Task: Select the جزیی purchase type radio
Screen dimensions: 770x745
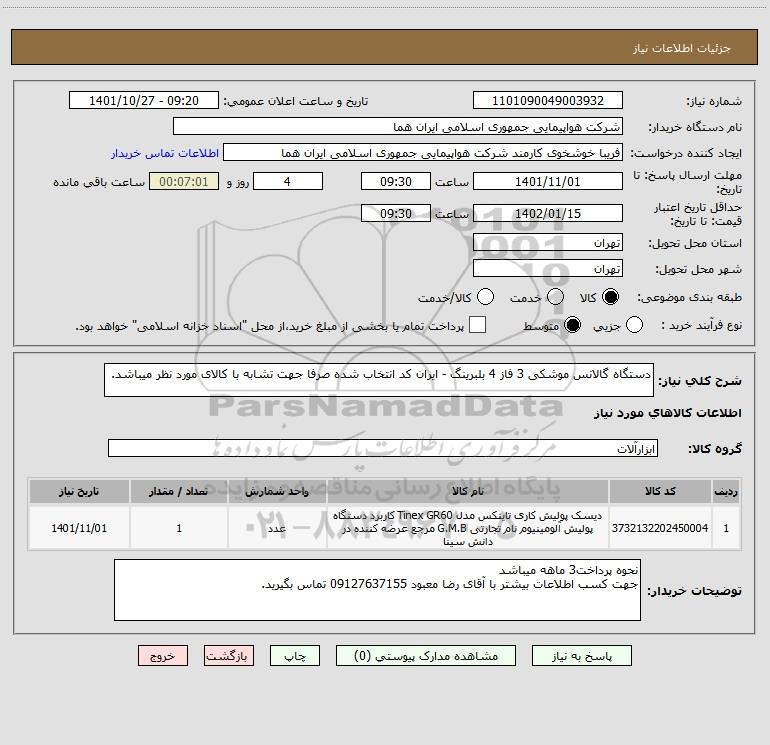Action: point(634,325)
